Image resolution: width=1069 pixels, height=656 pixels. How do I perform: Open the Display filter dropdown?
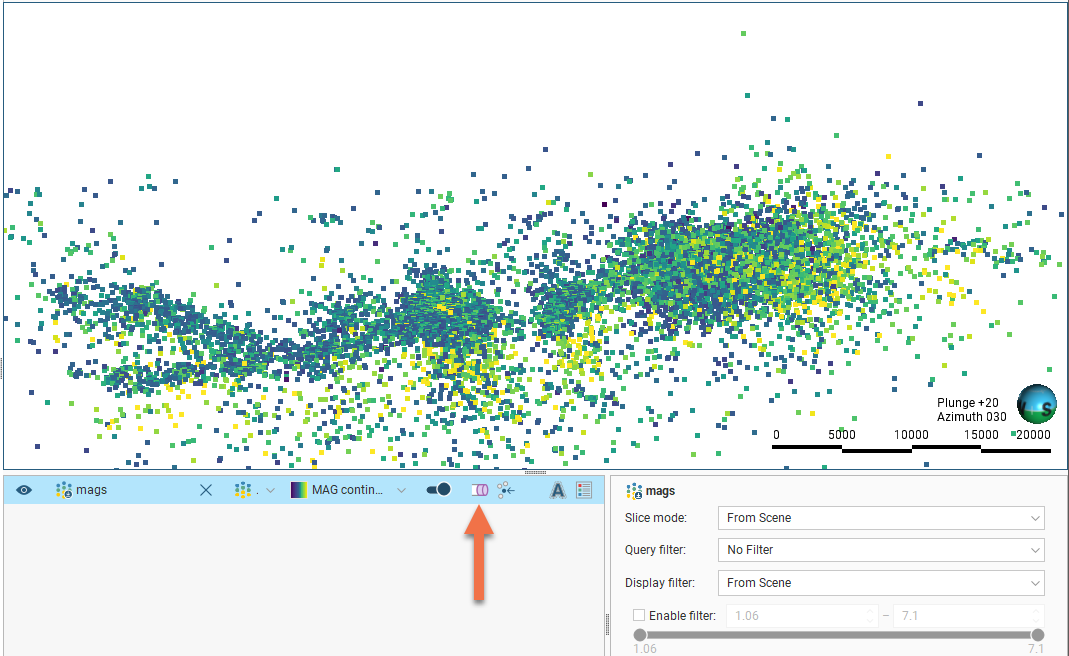click(880, 582)
